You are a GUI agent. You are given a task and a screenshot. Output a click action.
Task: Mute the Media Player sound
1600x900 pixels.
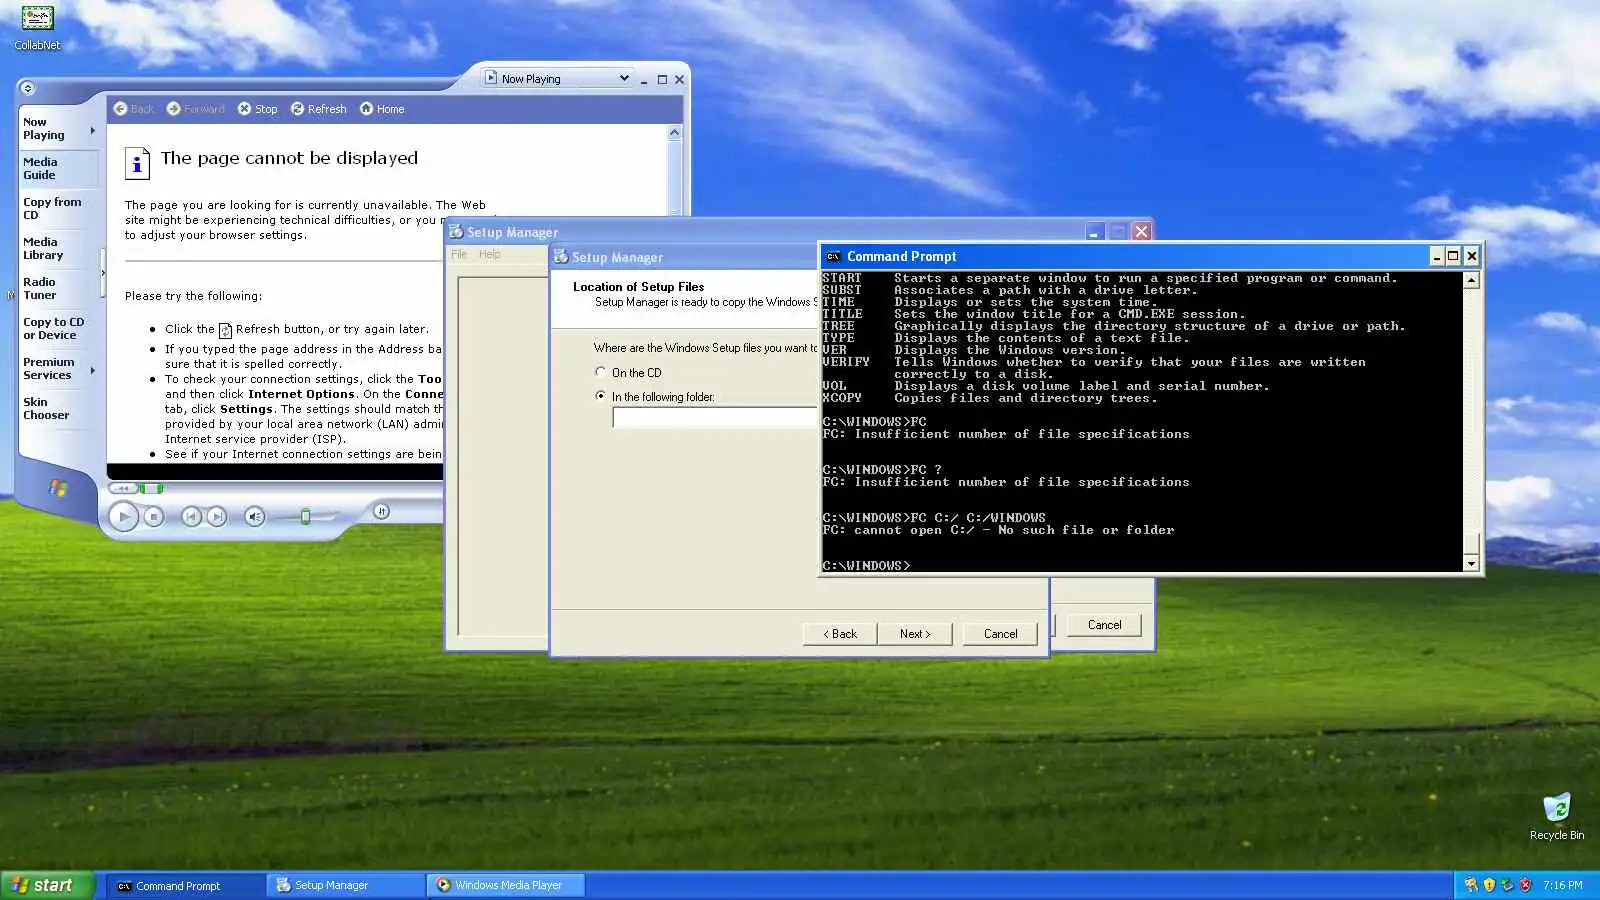pyautogui.click(x=255, y=517)
